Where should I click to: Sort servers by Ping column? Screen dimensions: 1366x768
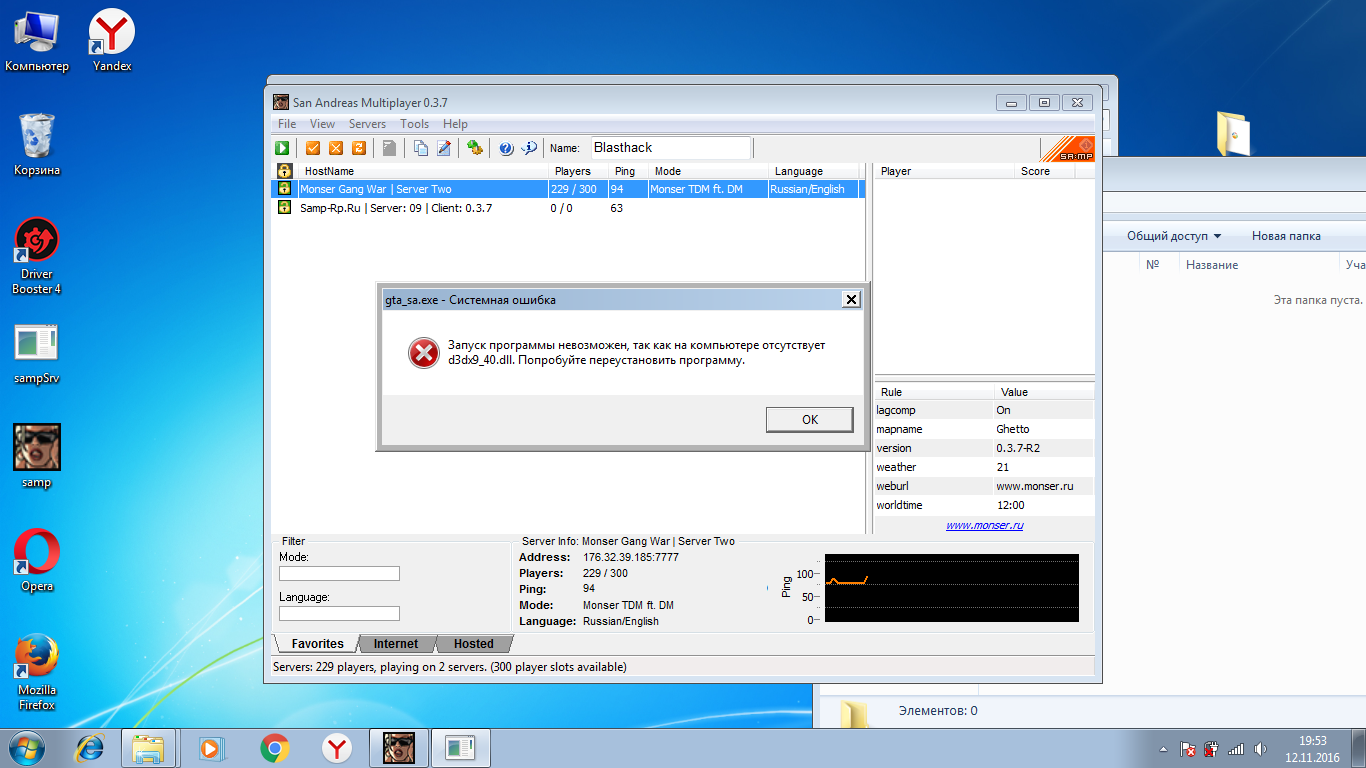[628, 171]
